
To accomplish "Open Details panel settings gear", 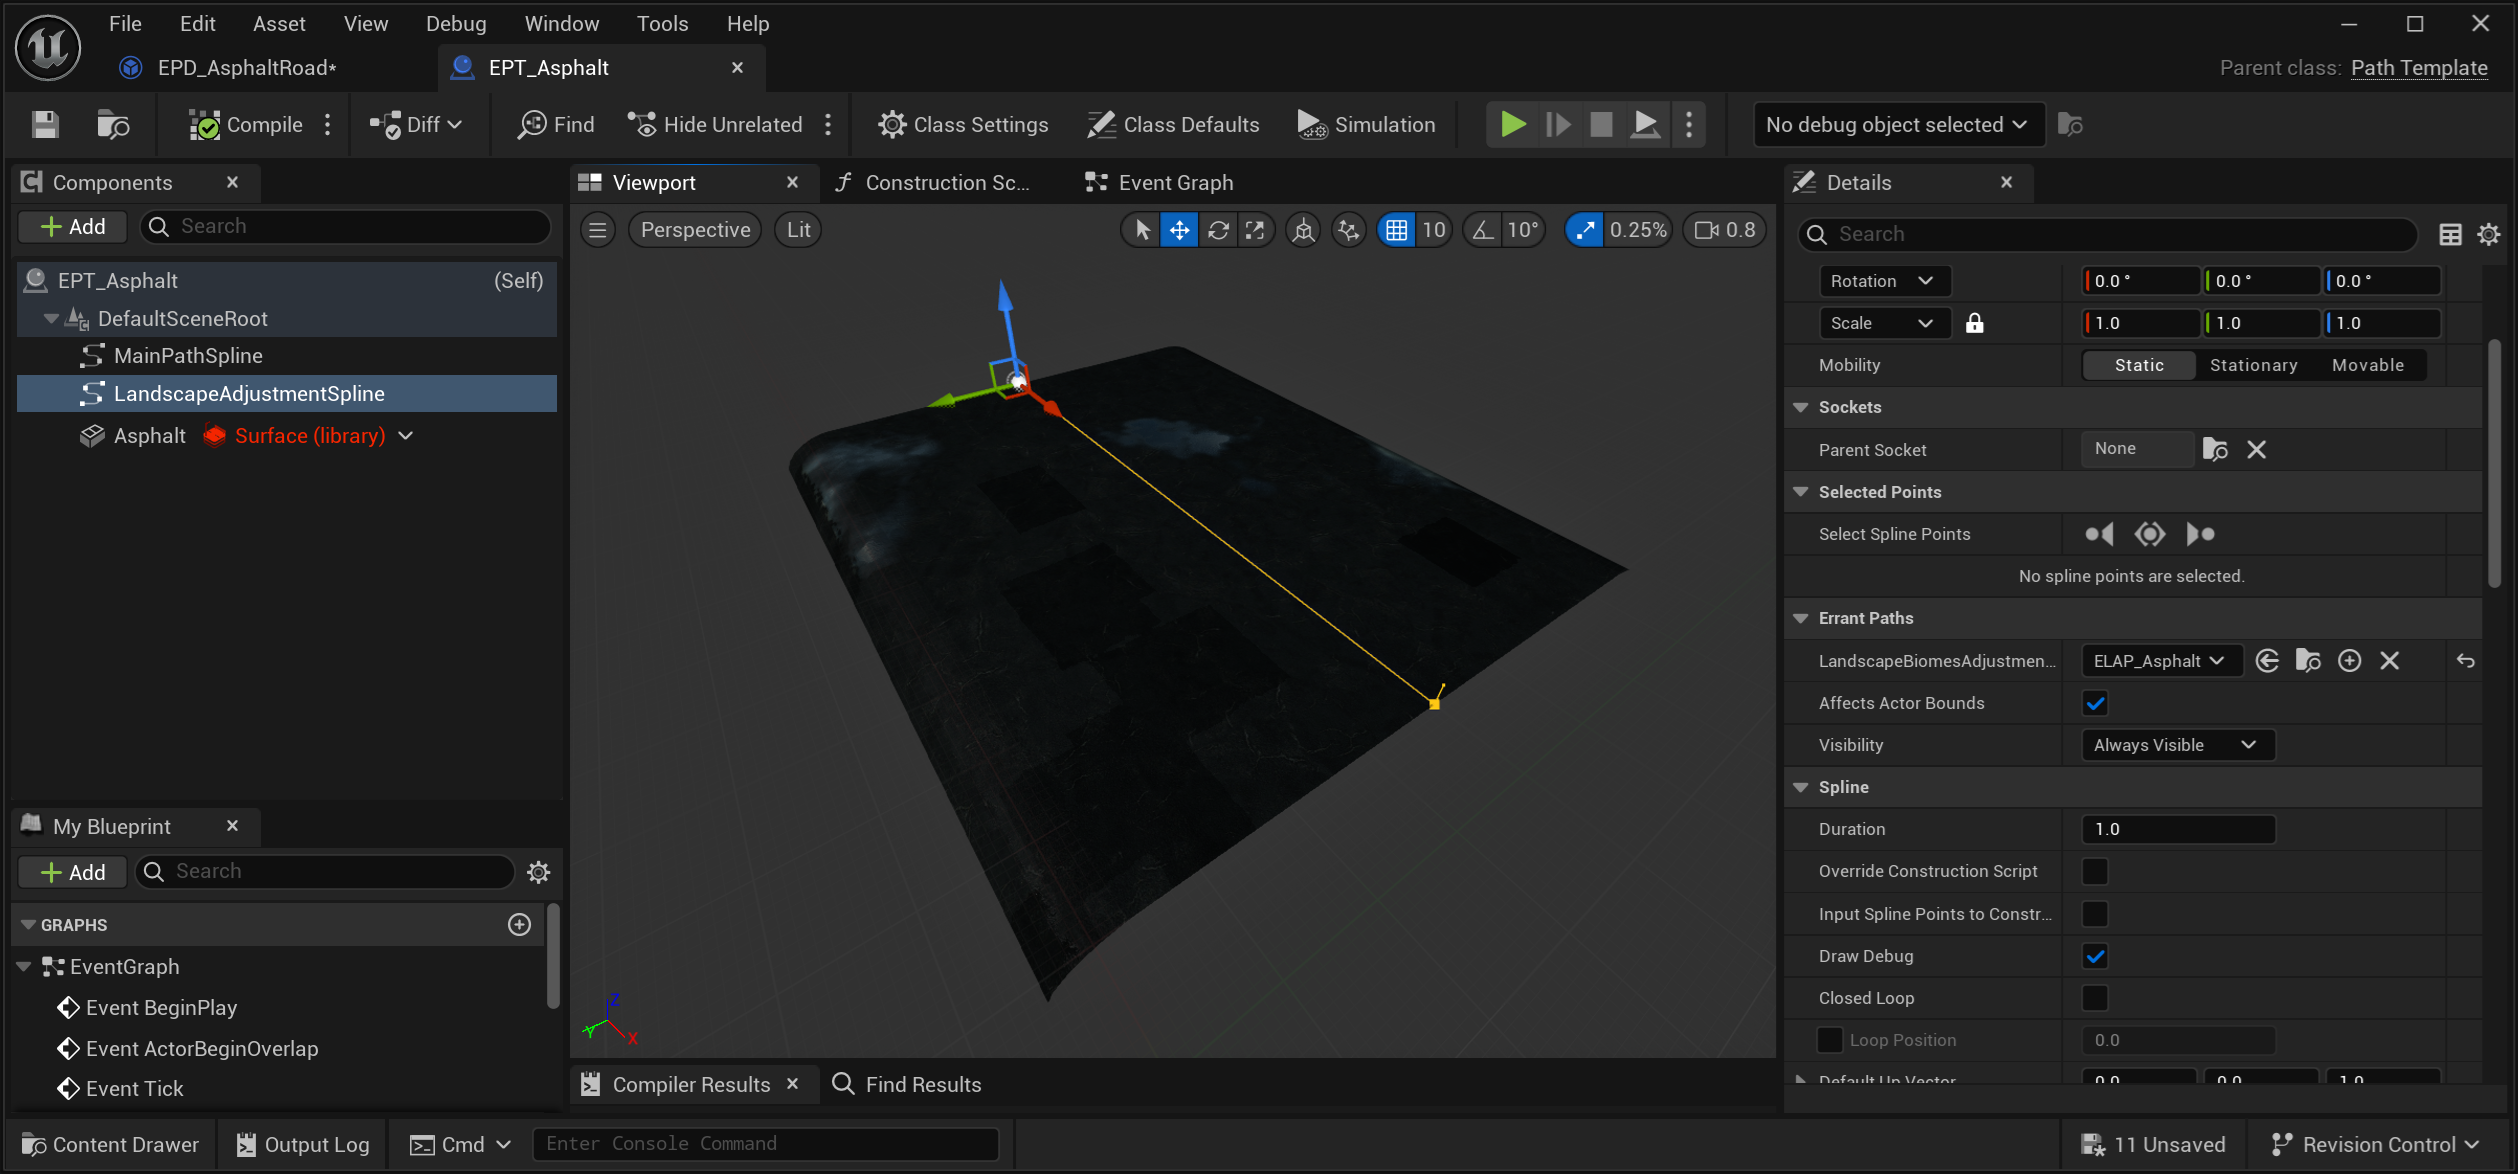I will point(2488,234).
